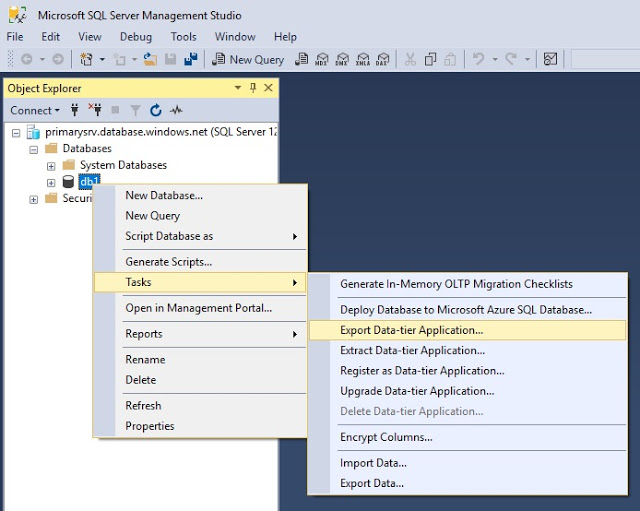
Task: Open the Script Database as submenu
Action: pos(200,236)
